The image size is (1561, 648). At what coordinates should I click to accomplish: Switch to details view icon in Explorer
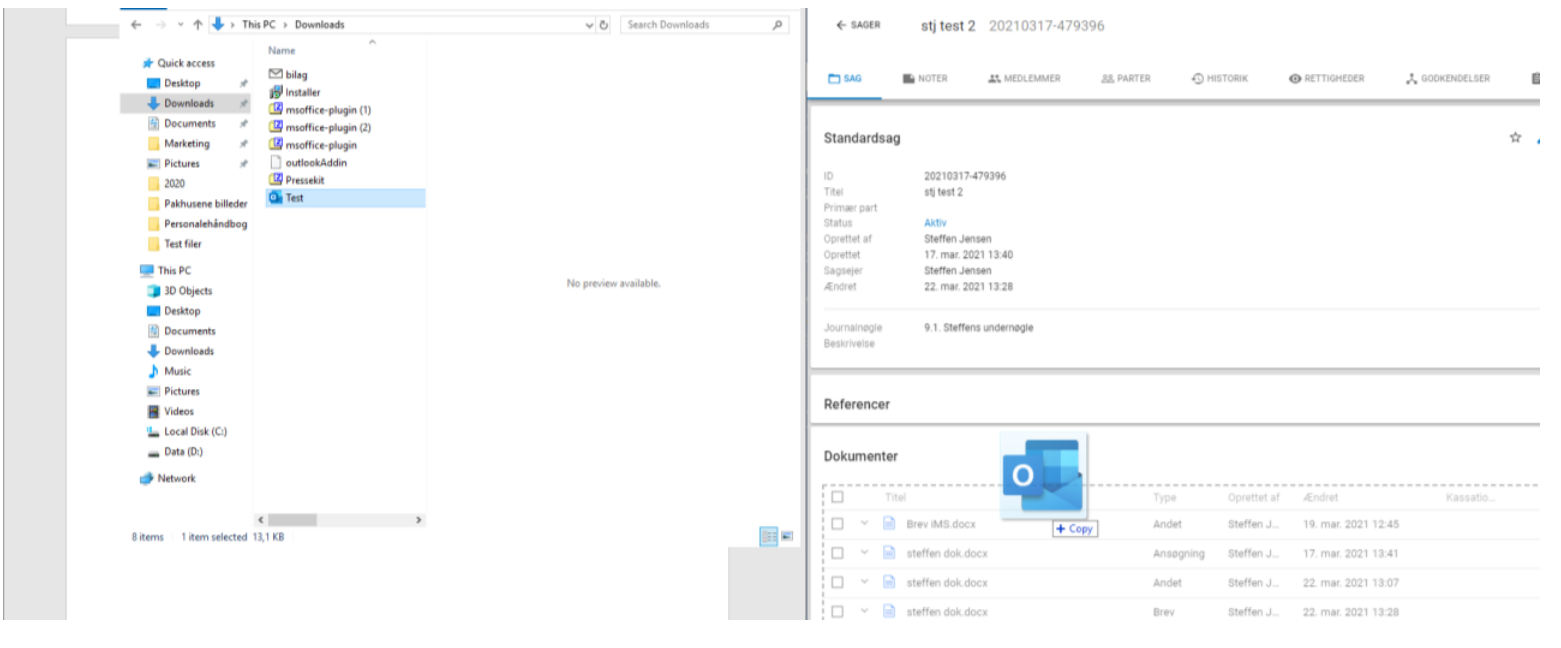point(769,537)
